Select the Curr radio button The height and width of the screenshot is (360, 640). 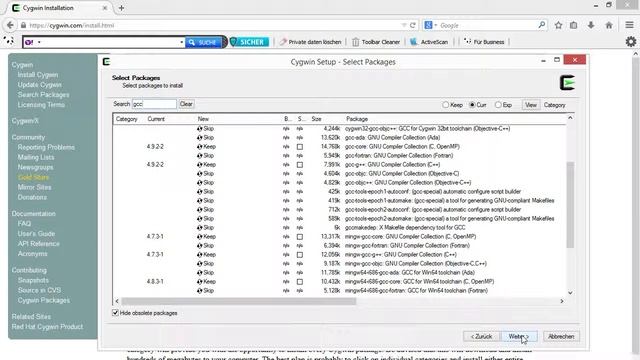click(x=472, y=105)
